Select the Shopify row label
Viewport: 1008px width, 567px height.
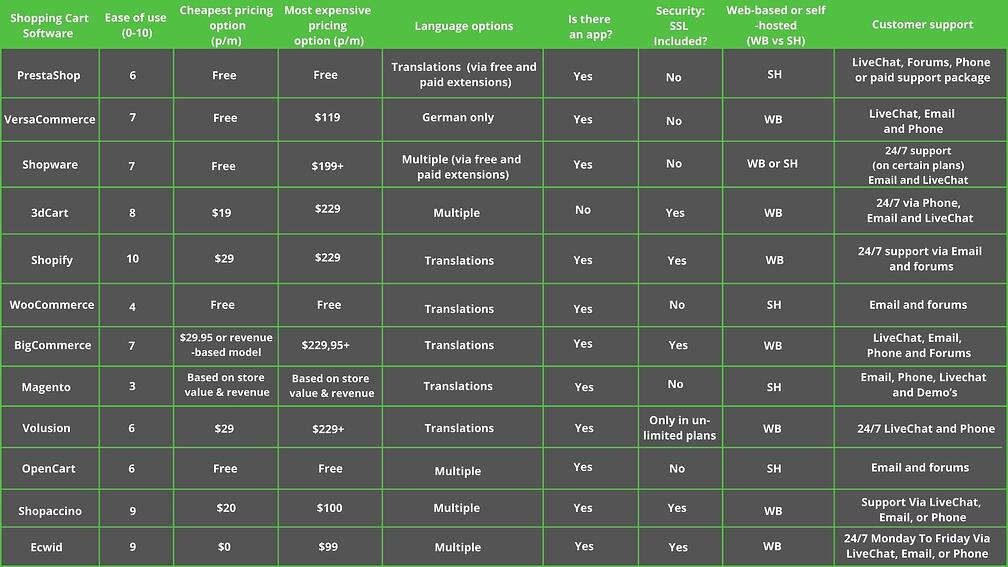[x=51, y=260]
